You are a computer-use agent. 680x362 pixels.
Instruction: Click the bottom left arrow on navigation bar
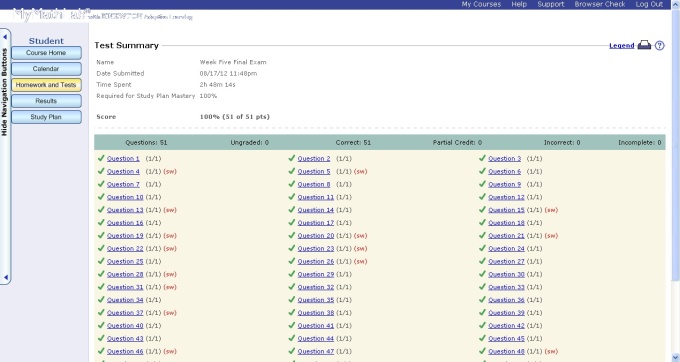tap(5, 277)
